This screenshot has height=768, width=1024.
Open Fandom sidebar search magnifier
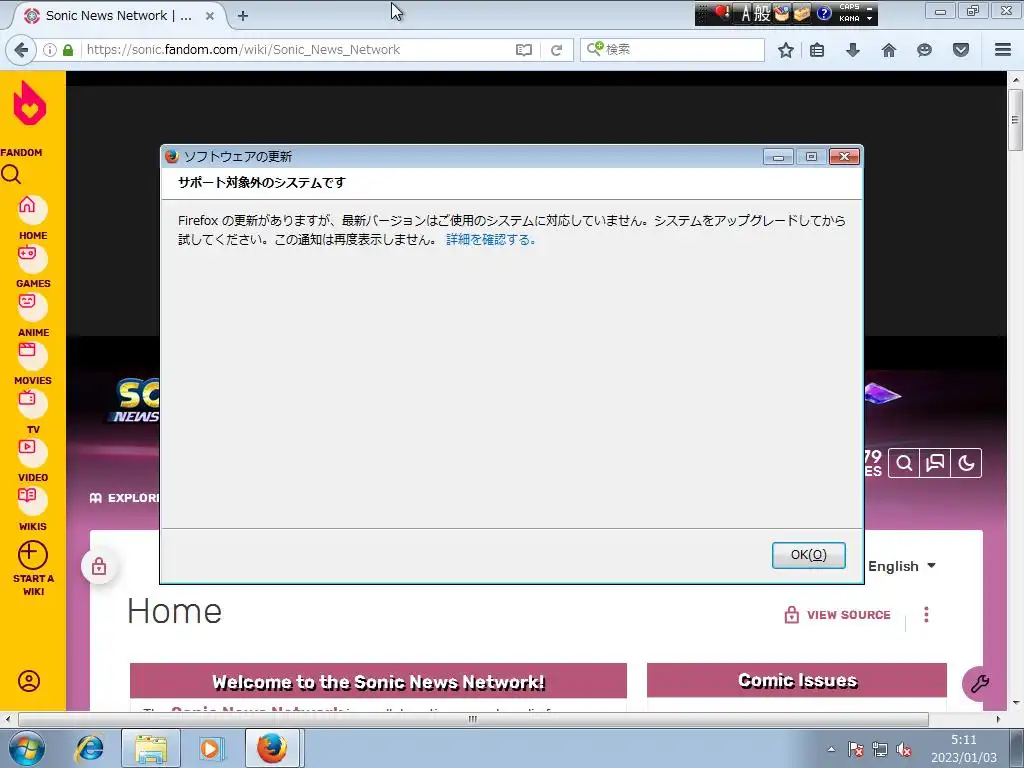click(11, 174)
